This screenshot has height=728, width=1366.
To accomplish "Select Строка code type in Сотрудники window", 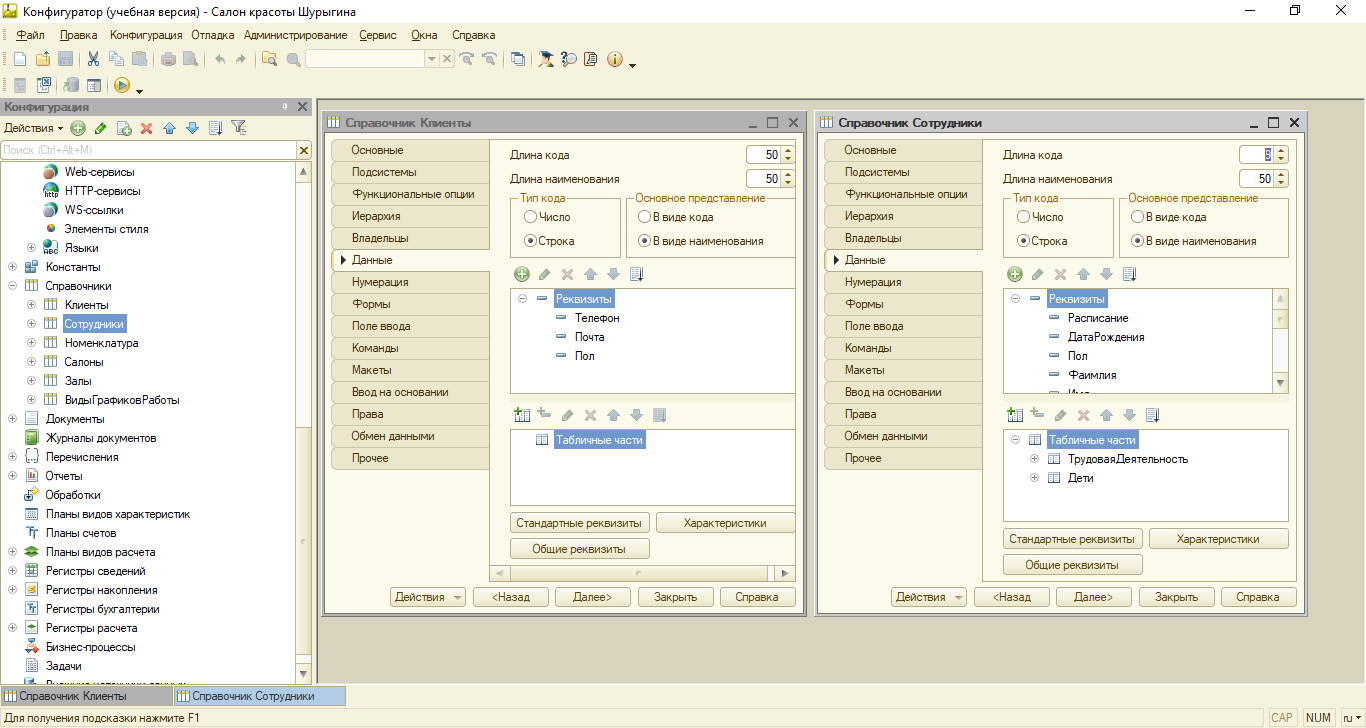I will click(x=1023, y=241).
